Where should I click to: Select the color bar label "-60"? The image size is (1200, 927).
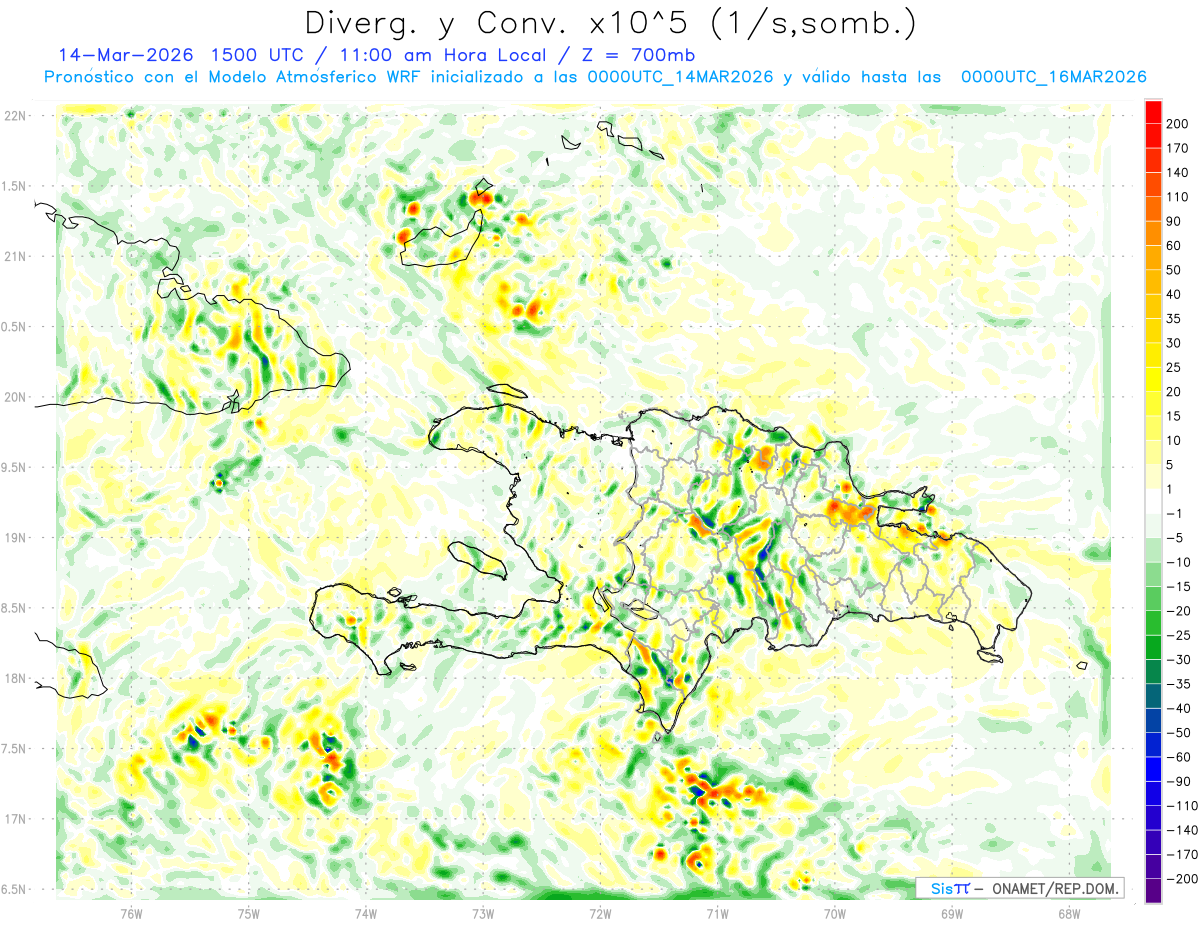click(1178, 757)
